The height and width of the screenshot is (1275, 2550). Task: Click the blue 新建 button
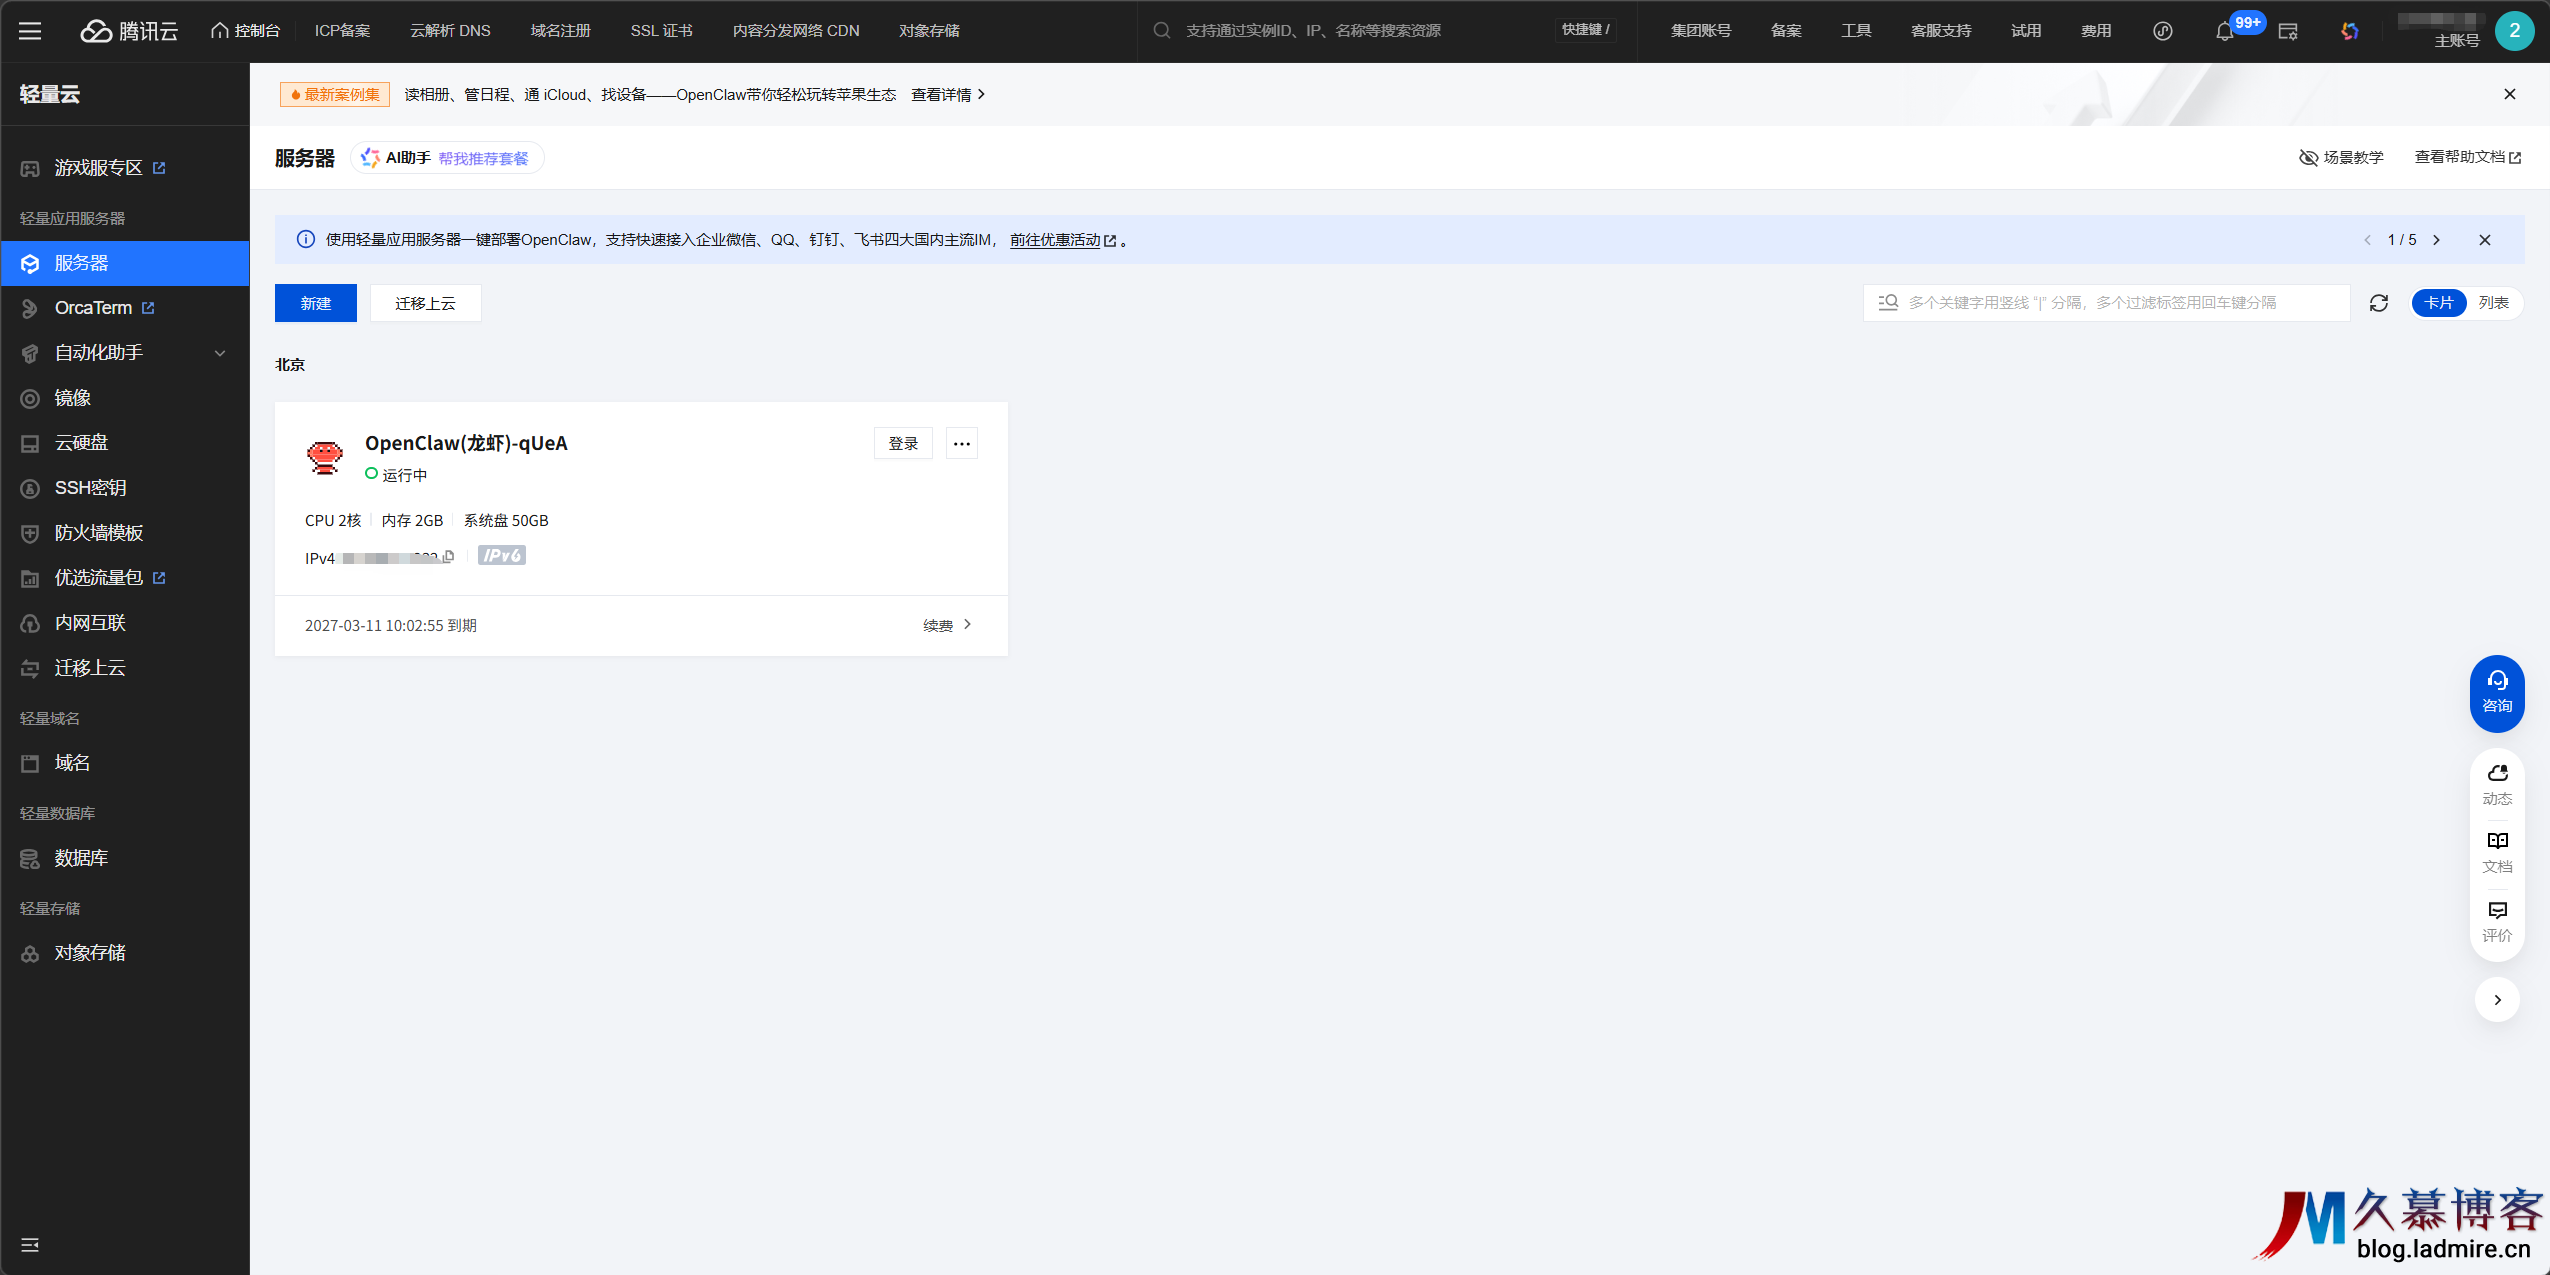pos(315,303)
